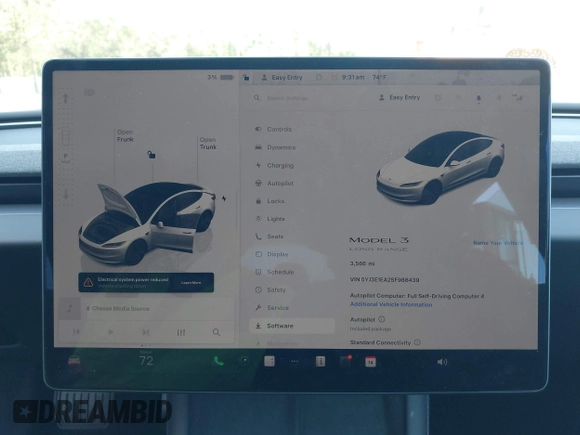Skip to next media track

146,332
